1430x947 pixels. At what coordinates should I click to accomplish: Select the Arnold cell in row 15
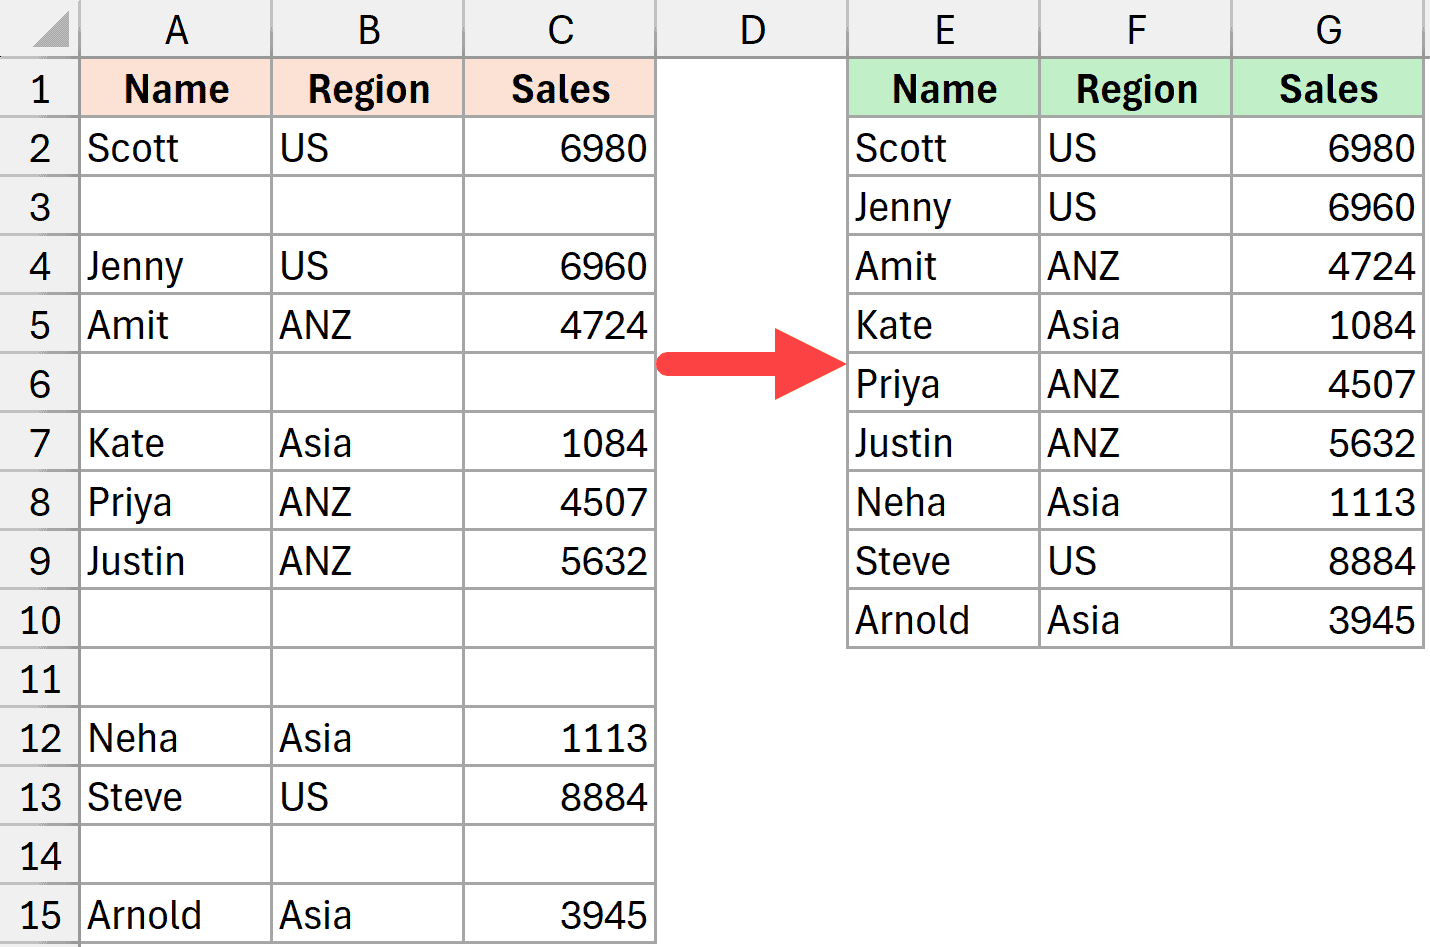pos(176,913)
